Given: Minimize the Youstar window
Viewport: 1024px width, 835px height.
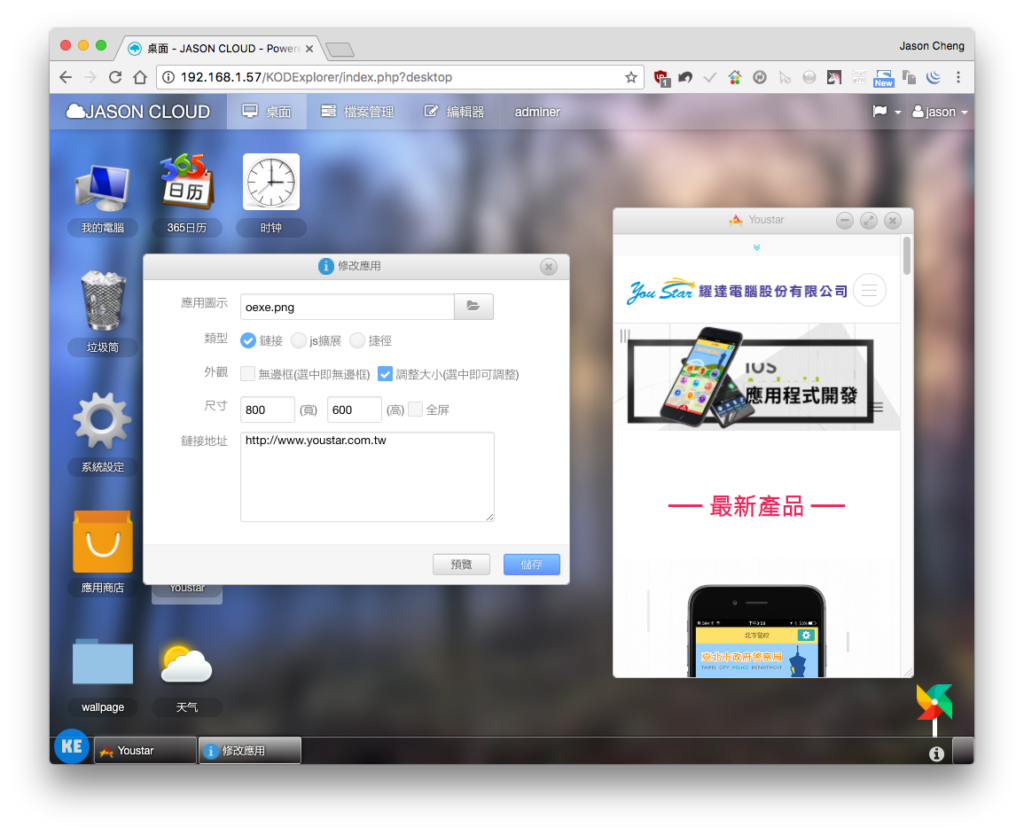Looking at the screenshot, I should pos(844,220).
